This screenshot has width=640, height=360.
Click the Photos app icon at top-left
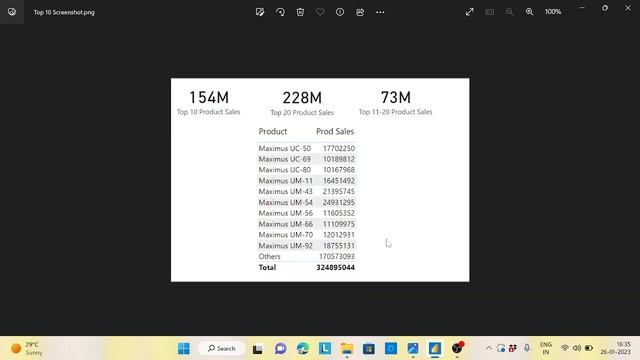click(12, 12)
